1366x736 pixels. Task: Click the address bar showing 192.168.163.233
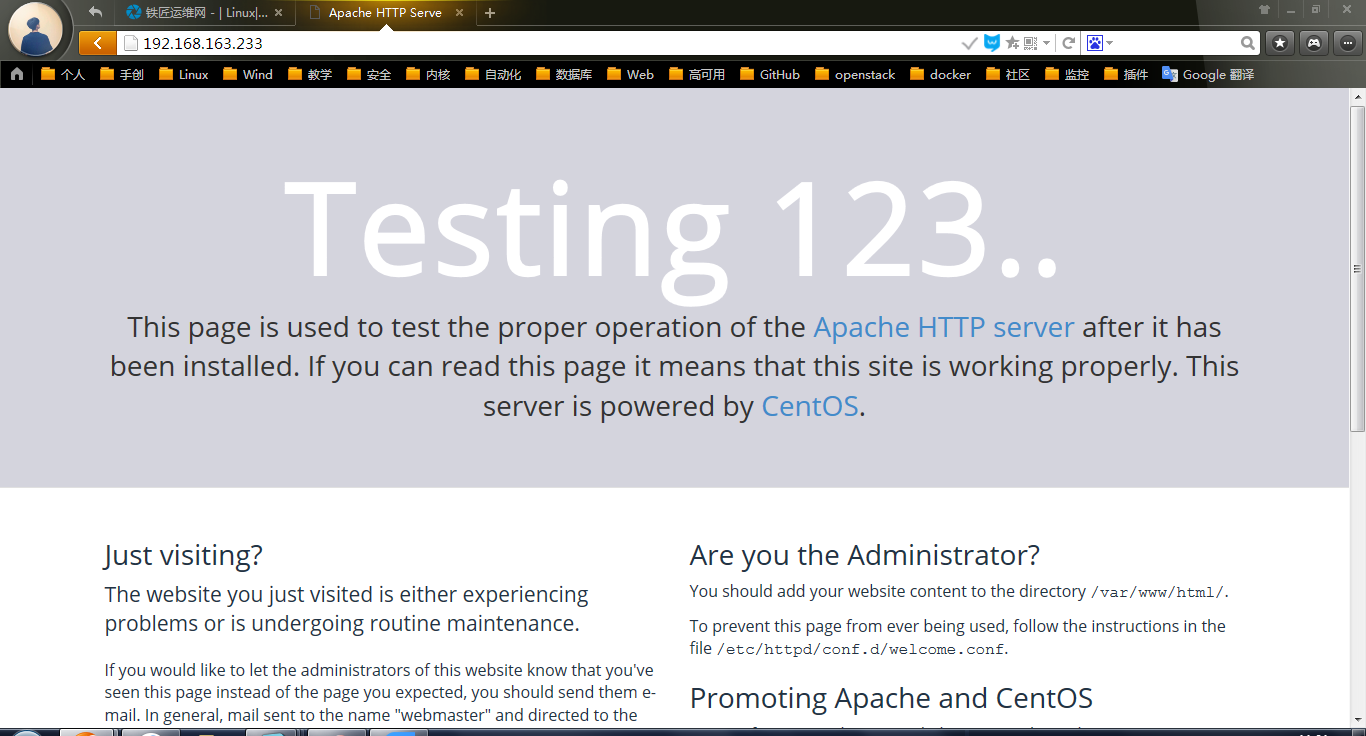(x=540, y=43)
